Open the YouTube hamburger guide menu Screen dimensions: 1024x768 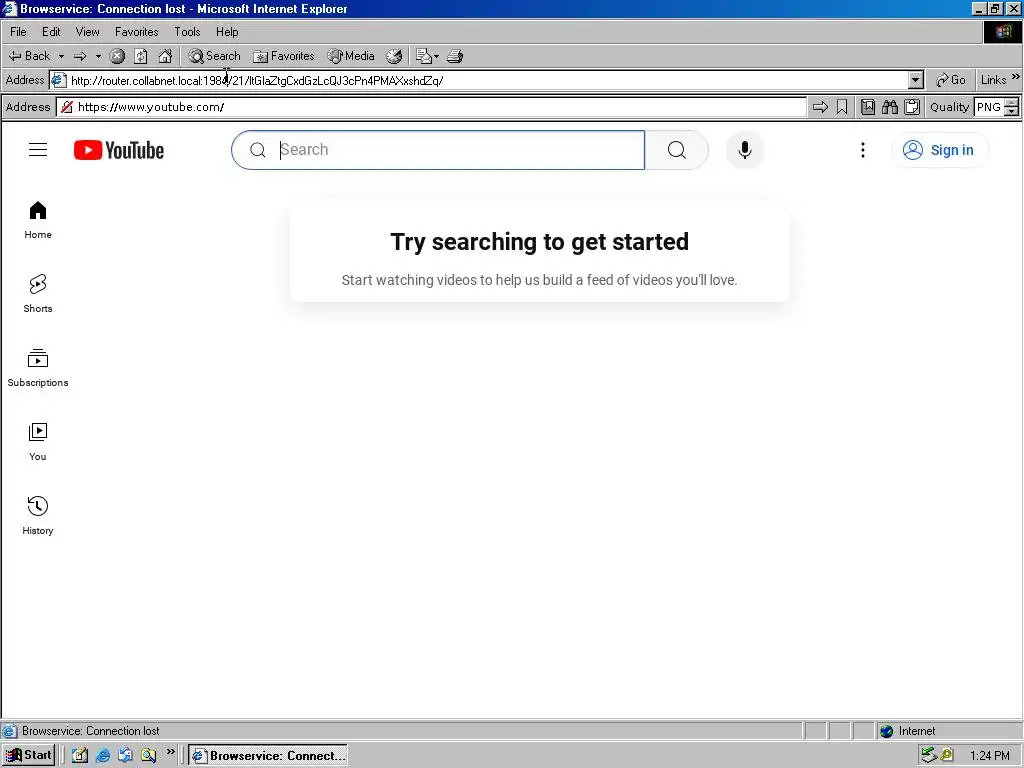[38, 150]
